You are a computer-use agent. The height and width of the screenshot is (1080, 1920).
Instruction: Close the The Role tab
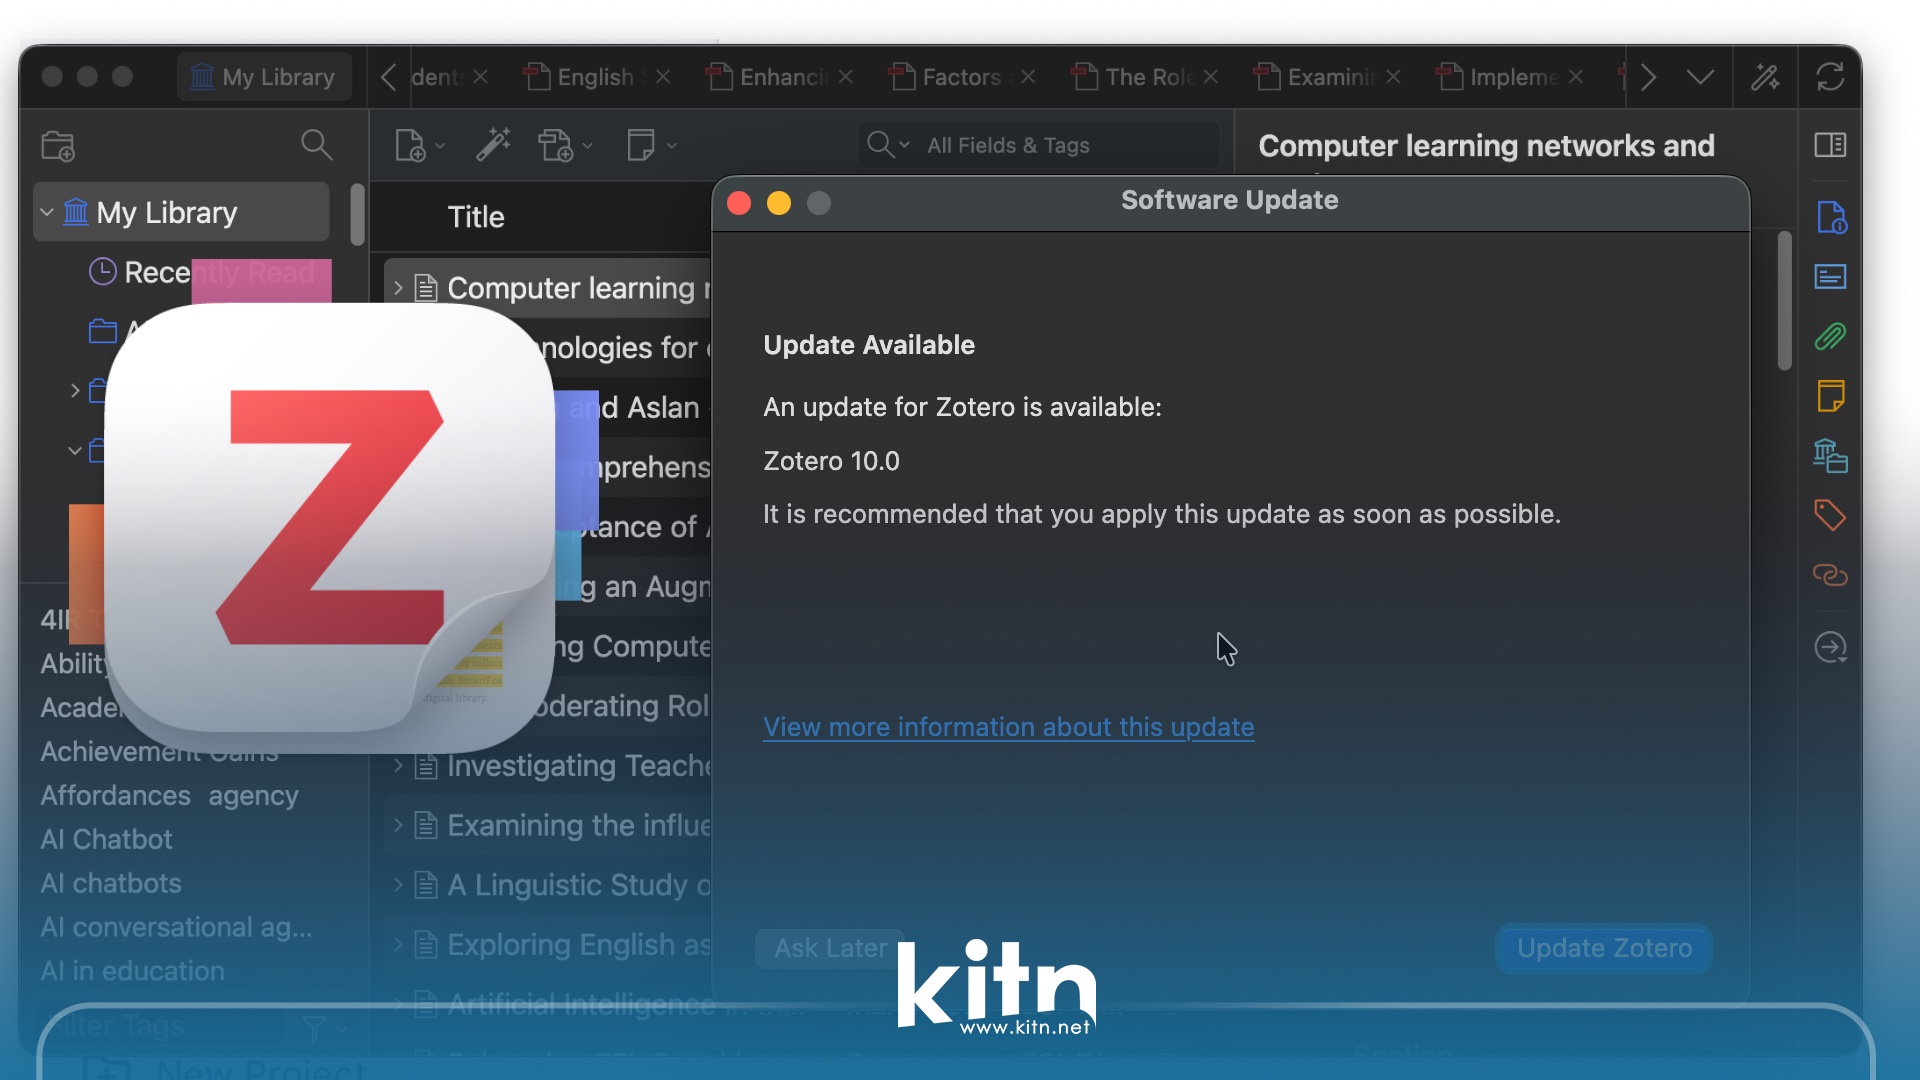(x=1211, y=77)
